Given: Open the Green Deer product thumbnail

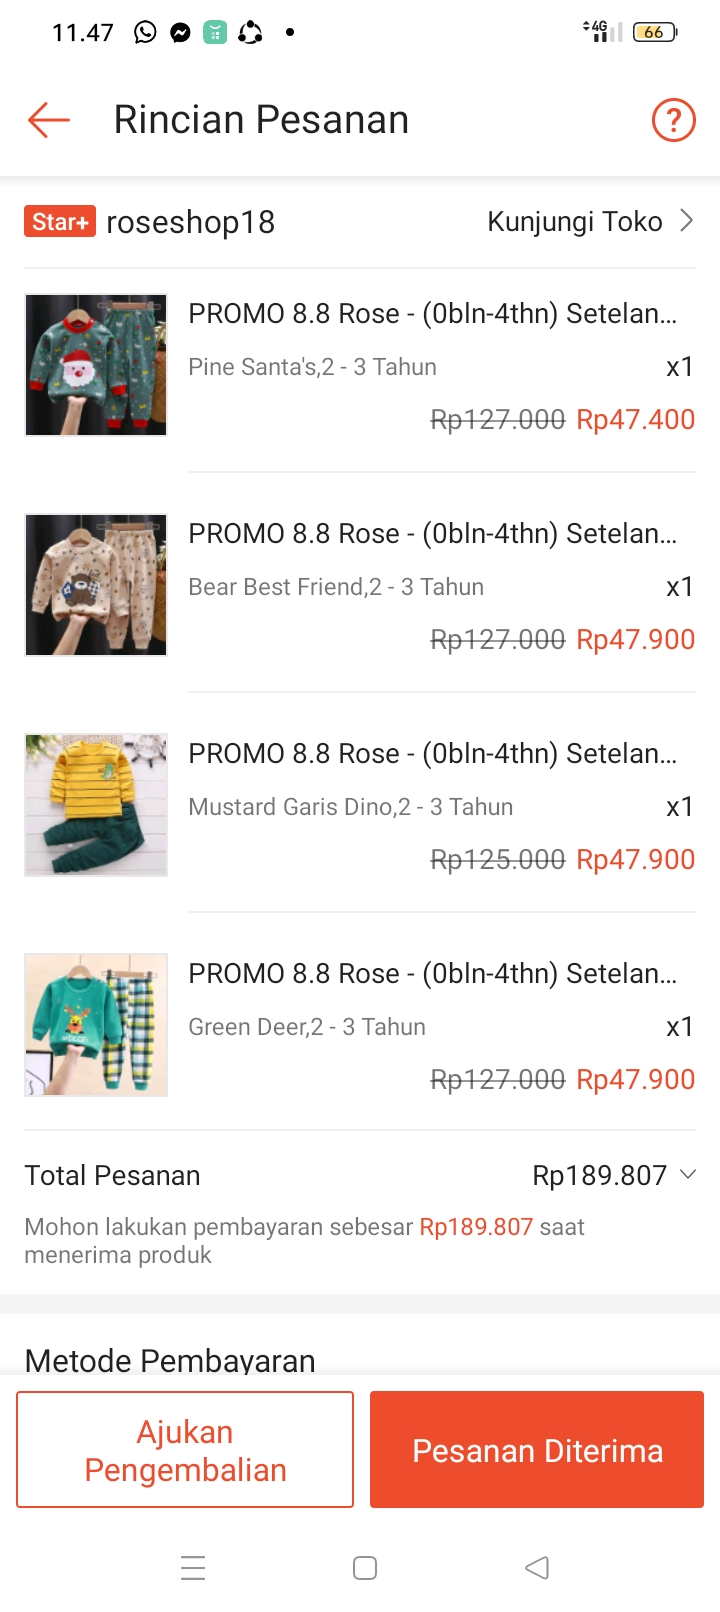Looking at the screenshot, I should tap(96, 1025).
